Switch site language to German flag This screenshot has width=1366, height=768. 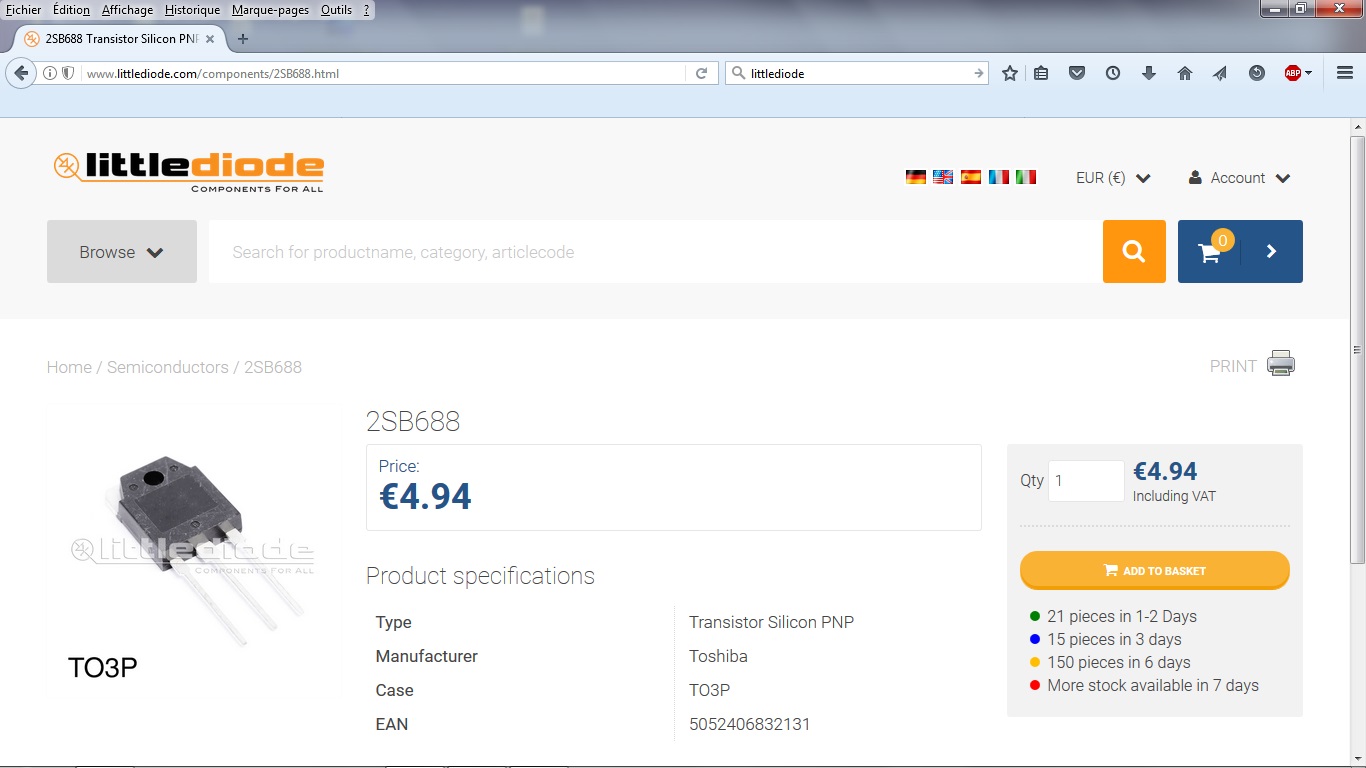[x=916, y=177]
